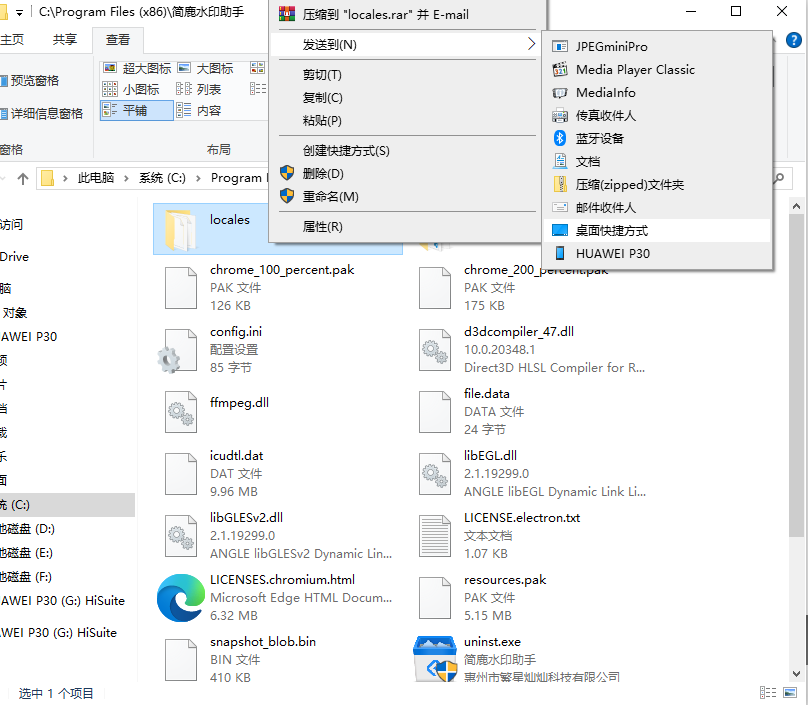
Task: Open Help via the question mark icon
Action: tap(794, 41)
